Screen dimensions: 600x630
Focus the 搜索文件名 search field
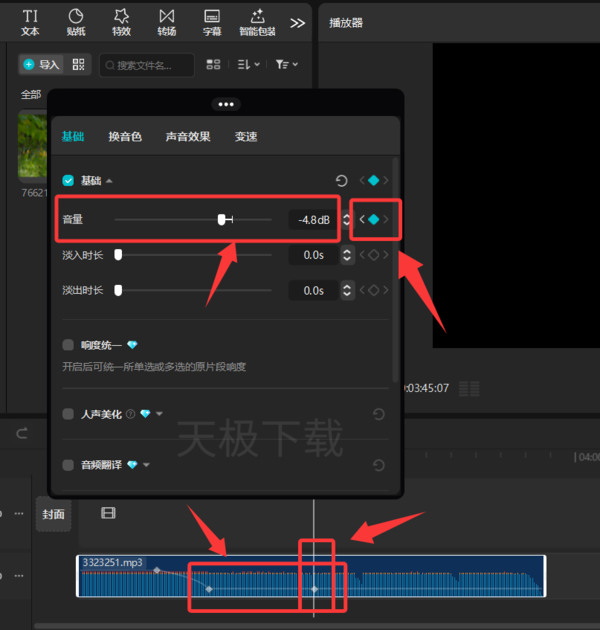tap(147, 65)
